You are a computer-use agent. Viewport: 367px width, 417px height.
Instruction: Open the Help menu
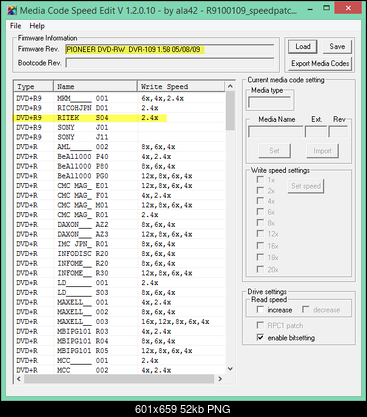coord(37,26)
